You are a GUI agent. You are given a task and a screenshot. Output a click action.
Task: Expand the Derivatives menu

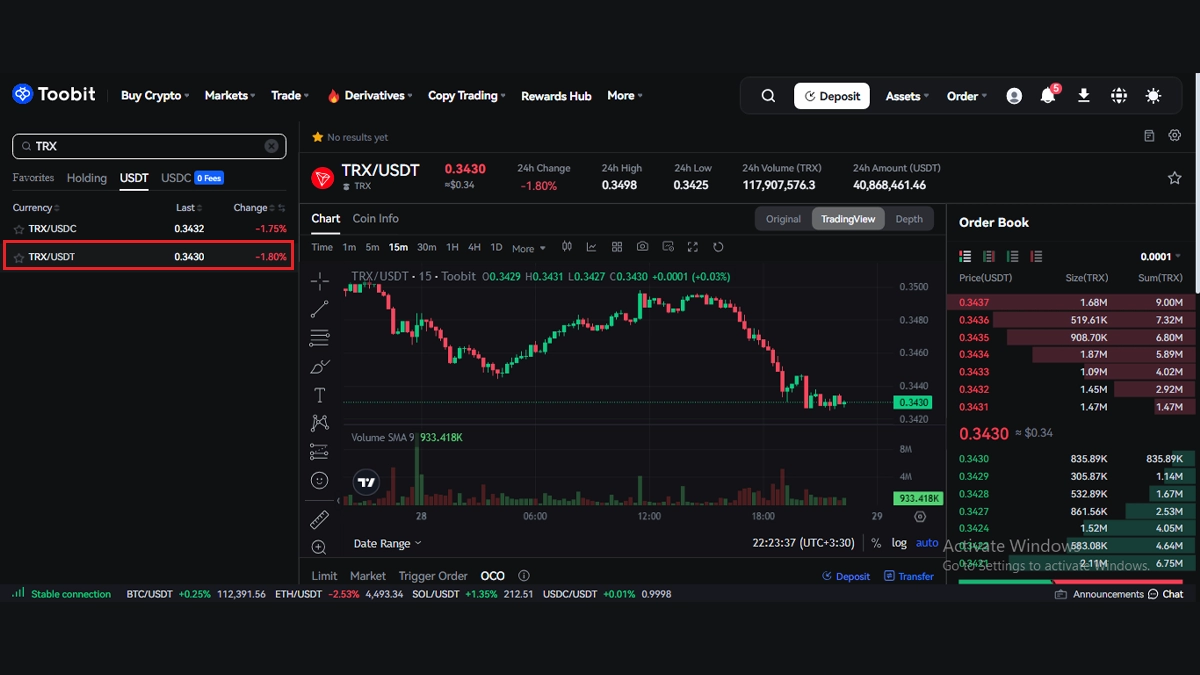click(370, 96)
